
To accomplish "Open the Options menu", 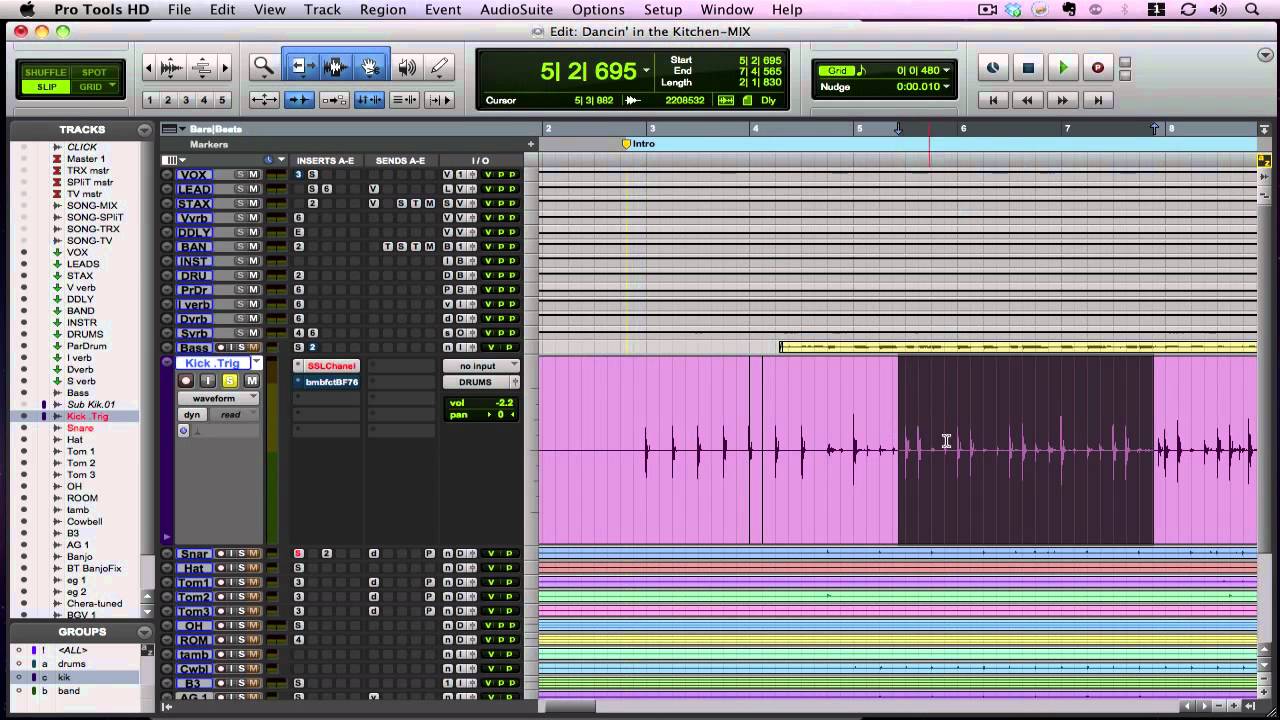I will [x=598, y=9].
